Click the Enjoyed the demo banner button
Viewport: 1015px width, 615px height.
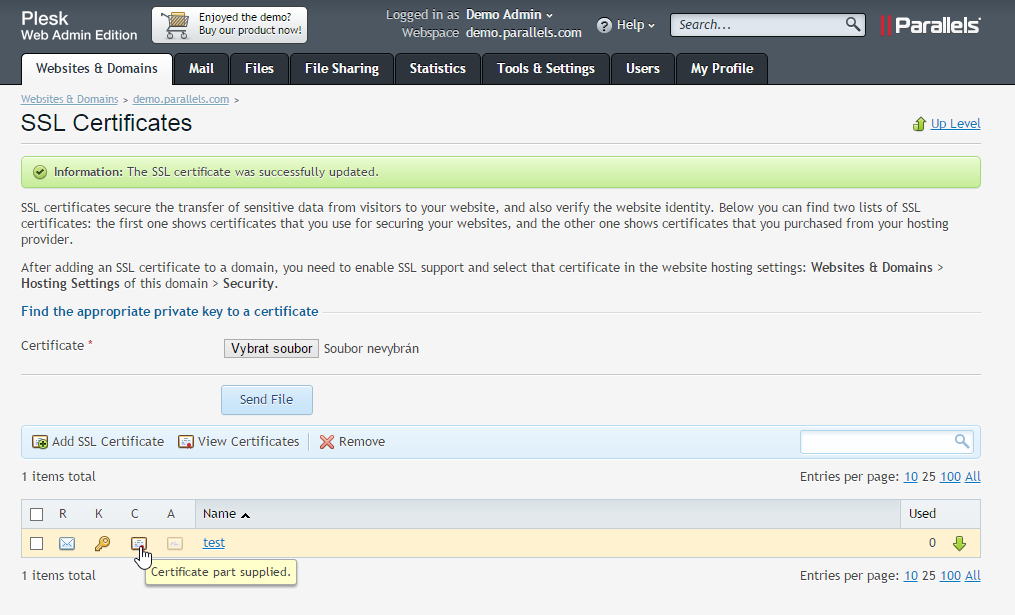click(x=230, y=25)
